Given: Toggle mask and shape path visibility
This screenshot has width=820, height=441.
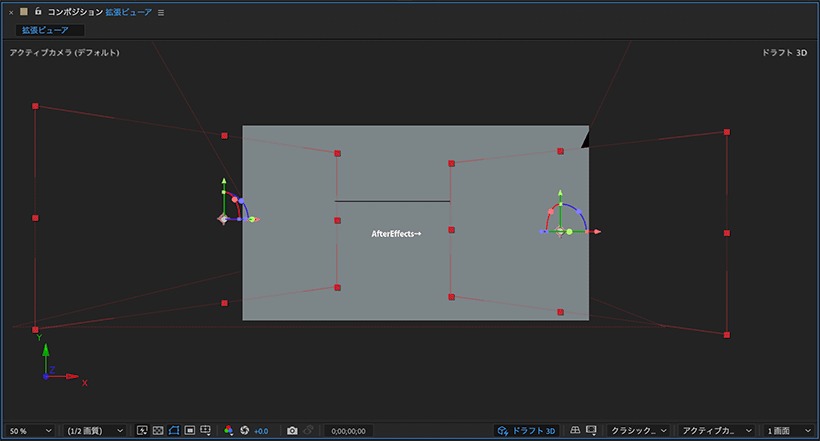Looking at the screenshot, I should tap(174, 431).
